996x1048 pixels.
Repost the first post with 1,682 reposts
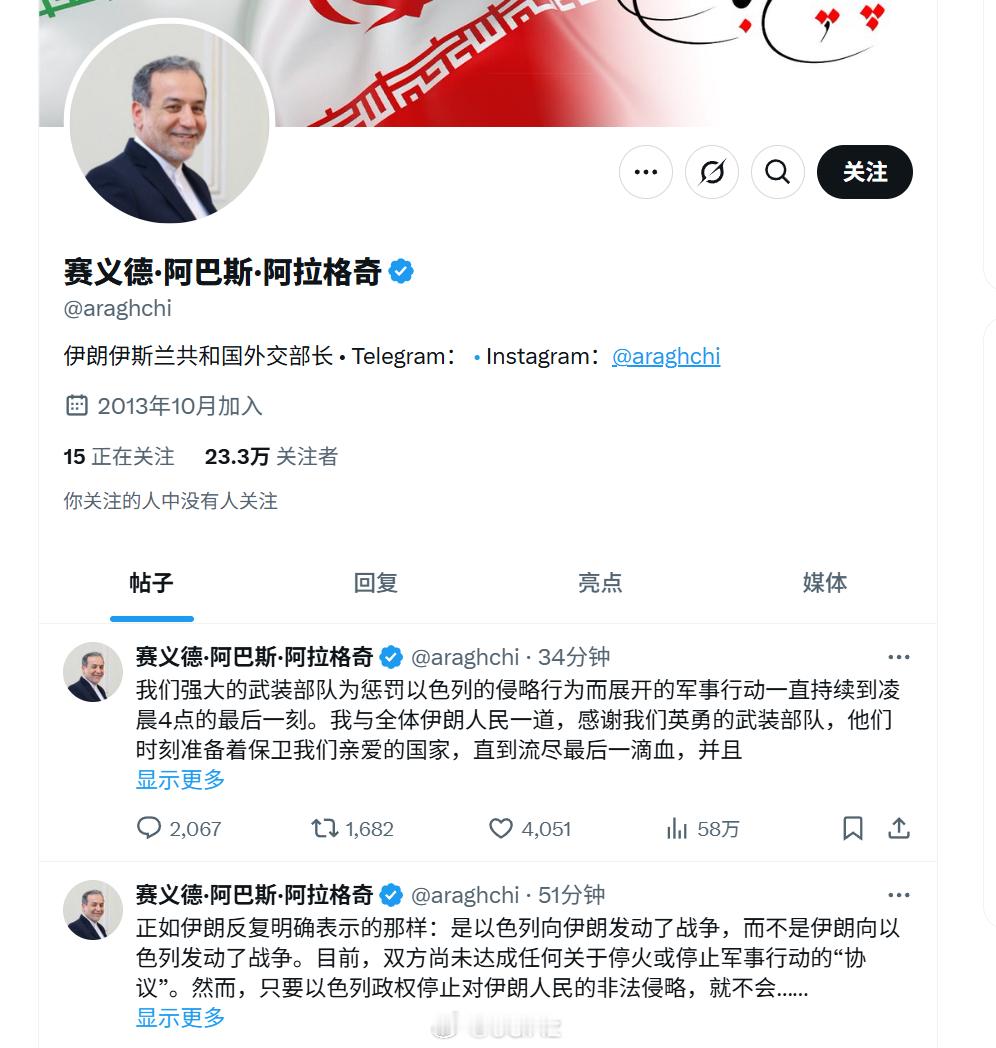coord(325,829)
